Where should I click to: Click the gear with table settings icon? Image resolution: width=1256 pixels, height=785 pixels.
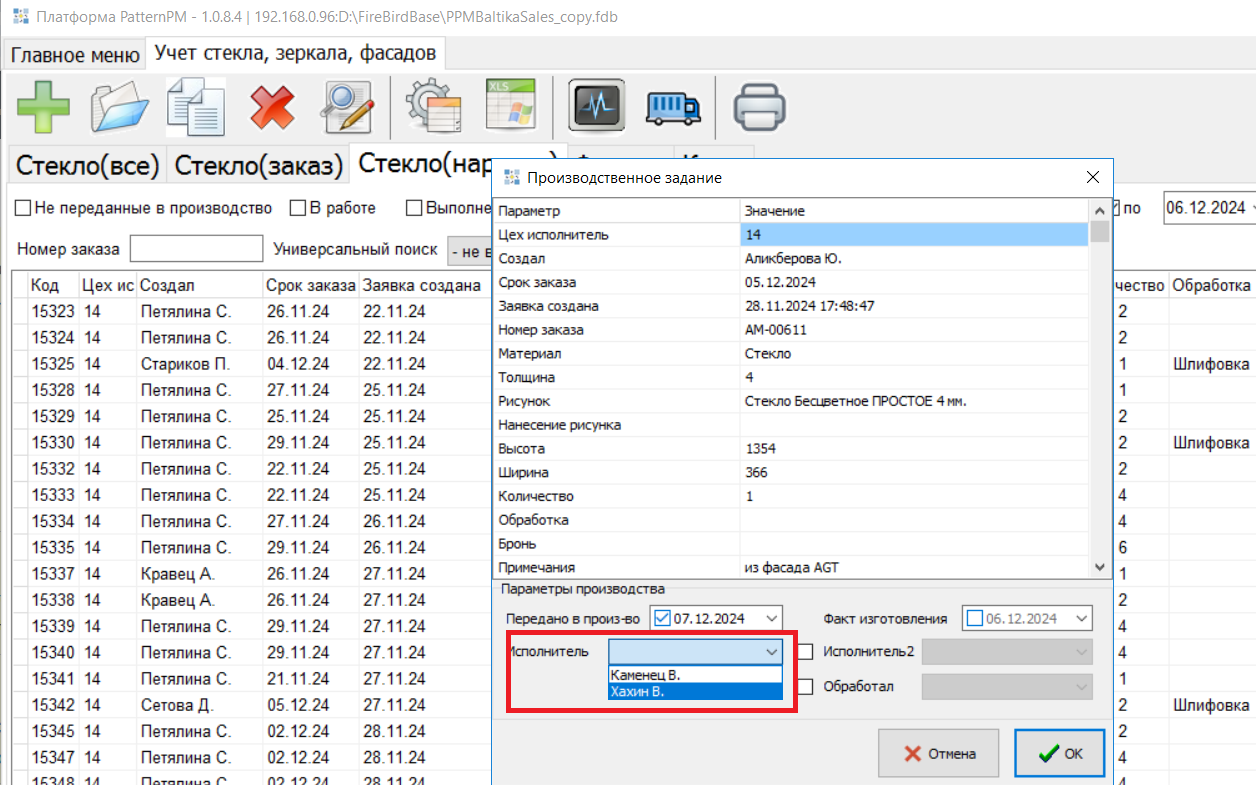point(432,106)
